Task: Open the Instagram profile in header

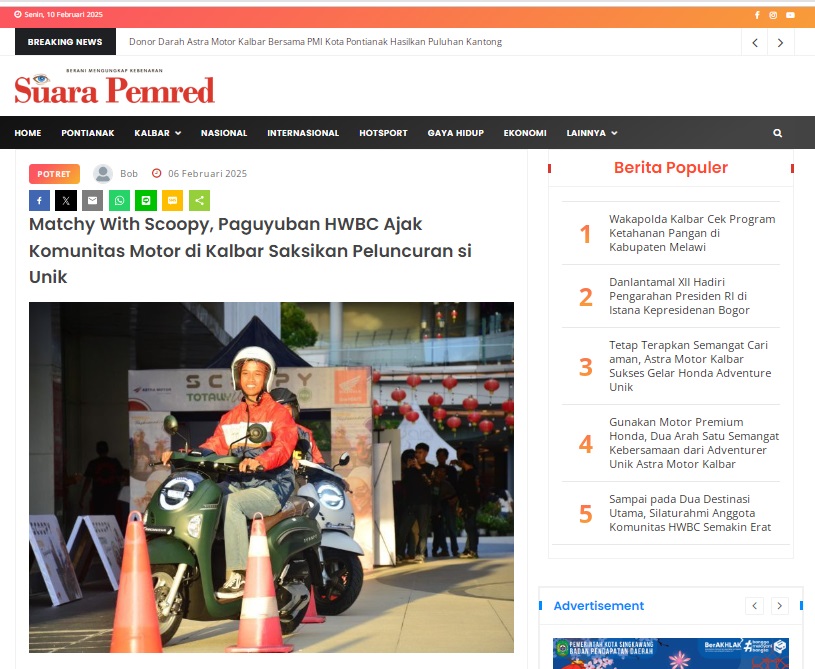Action: pyautogui.click(x=773, y=15)
